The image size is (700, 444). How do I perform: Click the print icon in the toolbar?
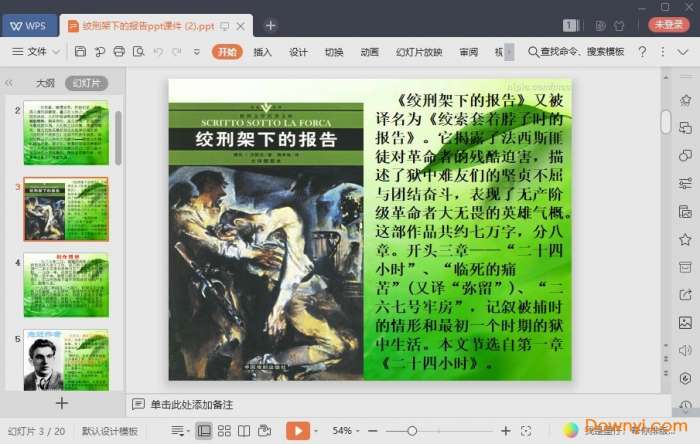(119, 51)
